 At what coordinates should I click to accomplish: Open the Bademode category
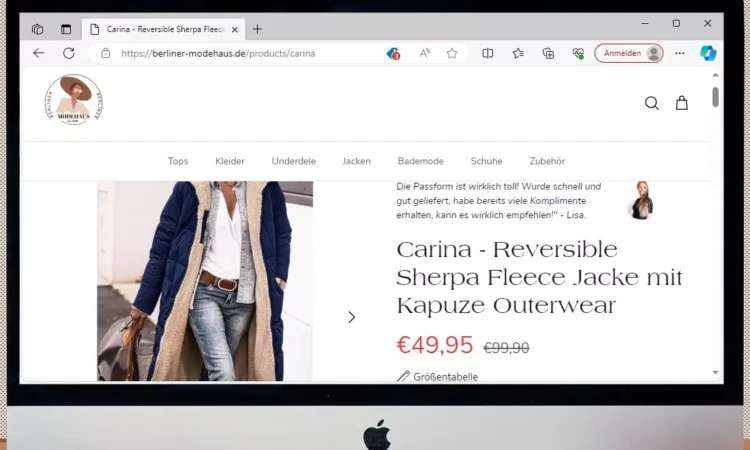click(x=420, y=161)
